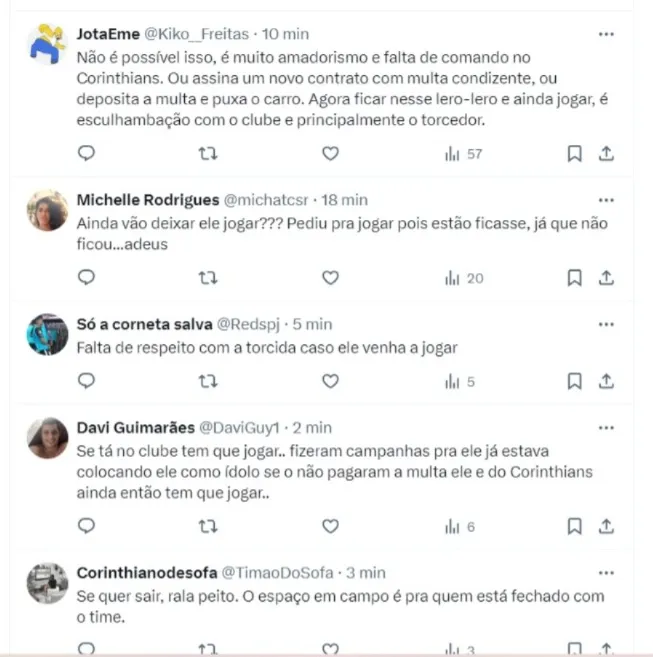Viewport: 653px width, 657px height.
Task: Open more options on JotaEme's tweet
Action: (606, 33)
